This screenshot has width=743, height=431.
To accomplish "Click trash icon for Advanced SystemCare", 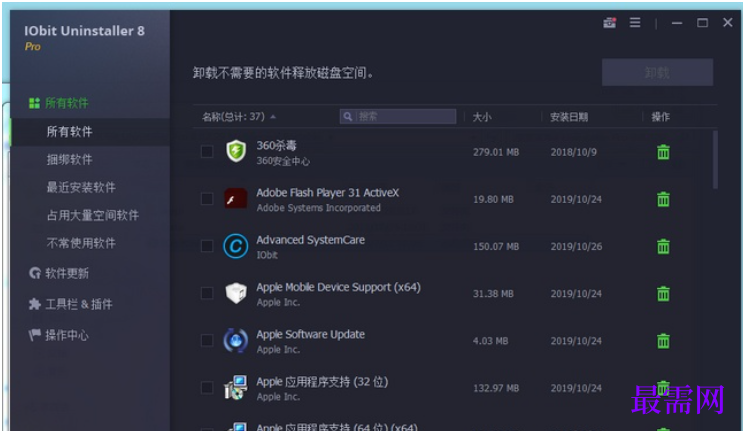I will tap(663, 246).
